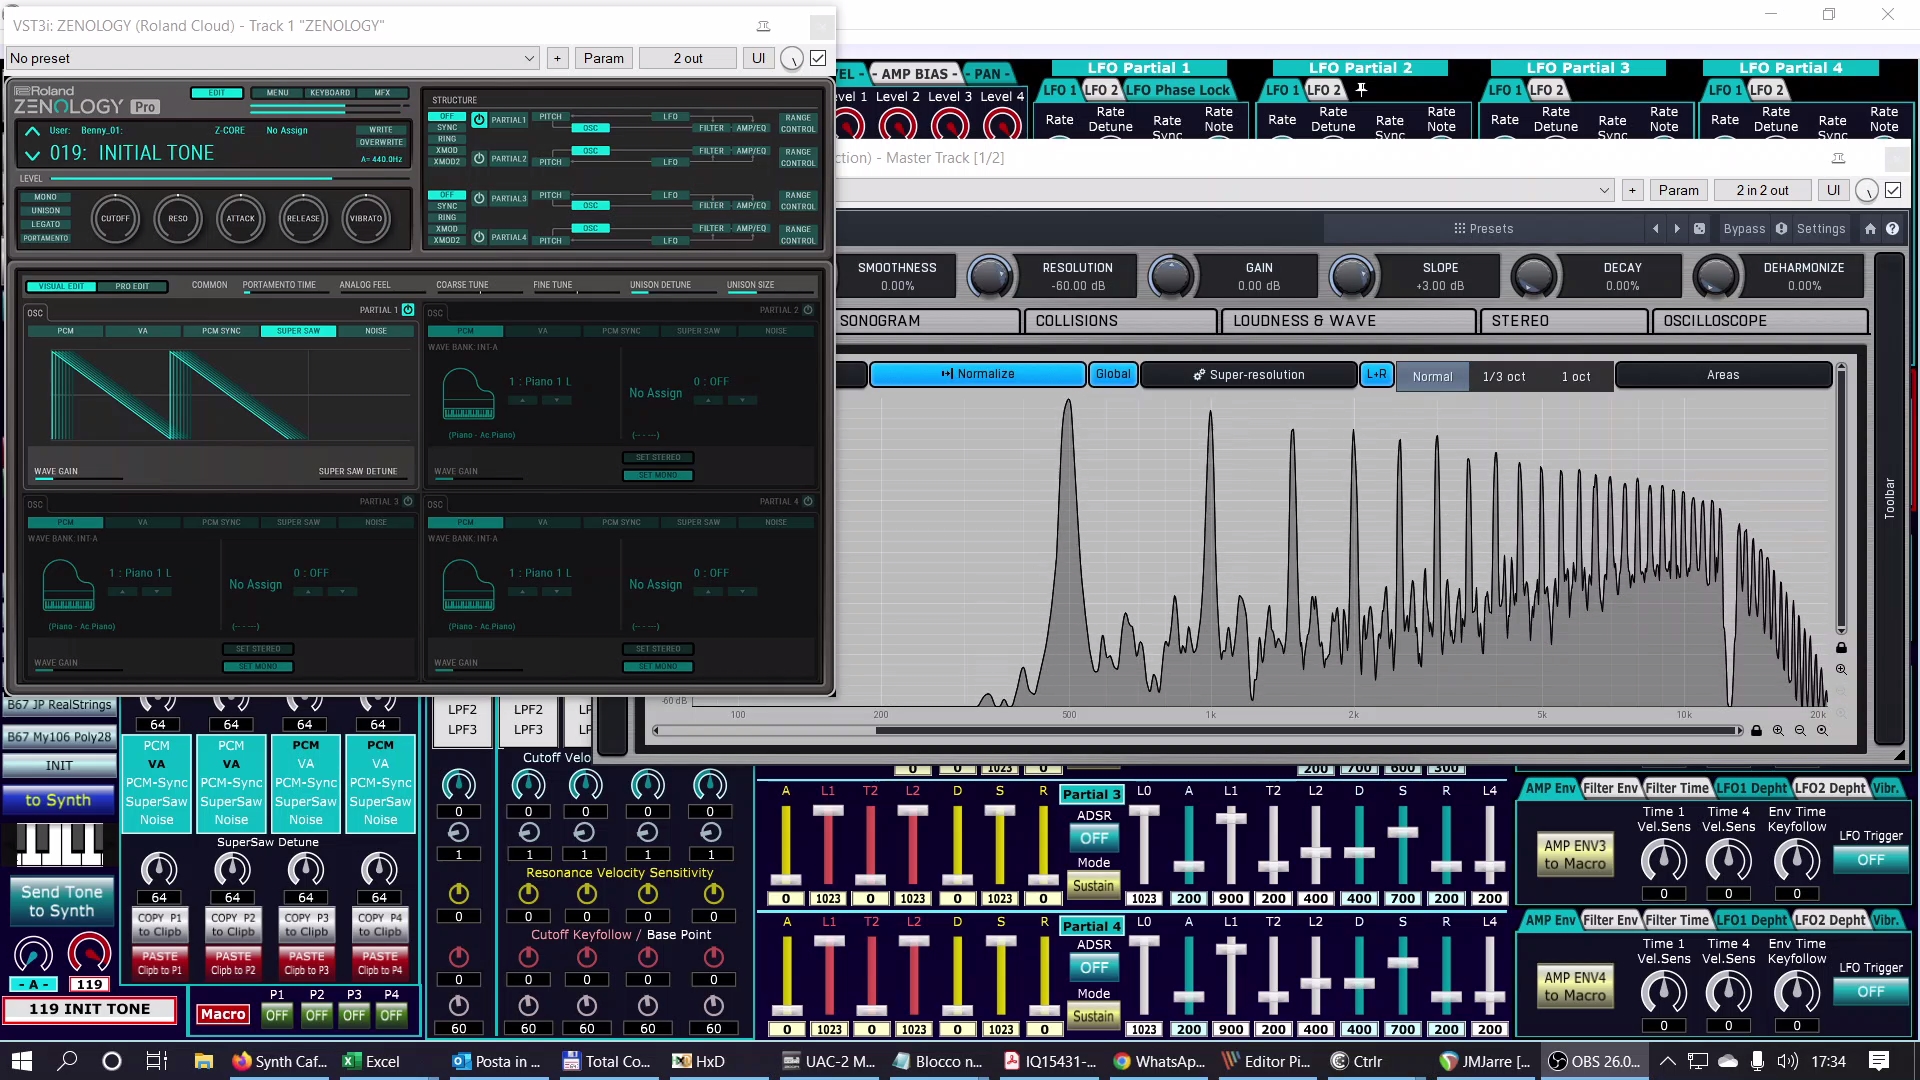The height and width of the screenshot is (1080, 1920).
Task: Click the padlock icon under the spectrum display
Action: (x=1757, y=731)
